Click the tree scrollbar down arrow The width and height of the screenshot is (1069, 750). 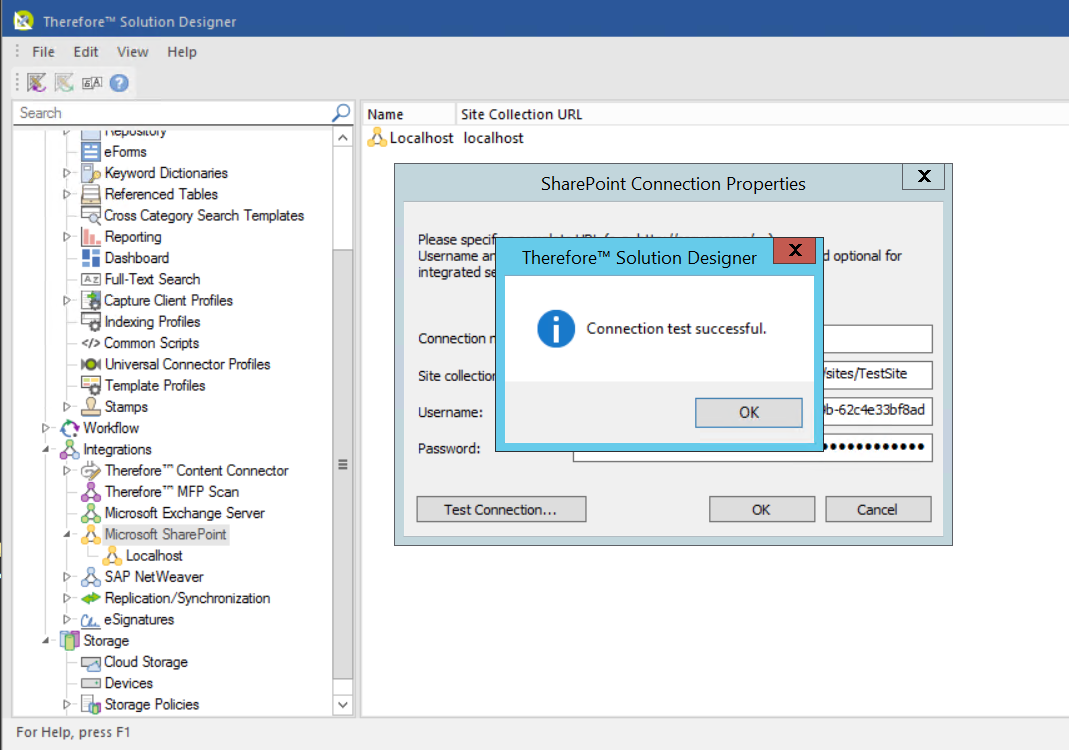coord(343,704)
